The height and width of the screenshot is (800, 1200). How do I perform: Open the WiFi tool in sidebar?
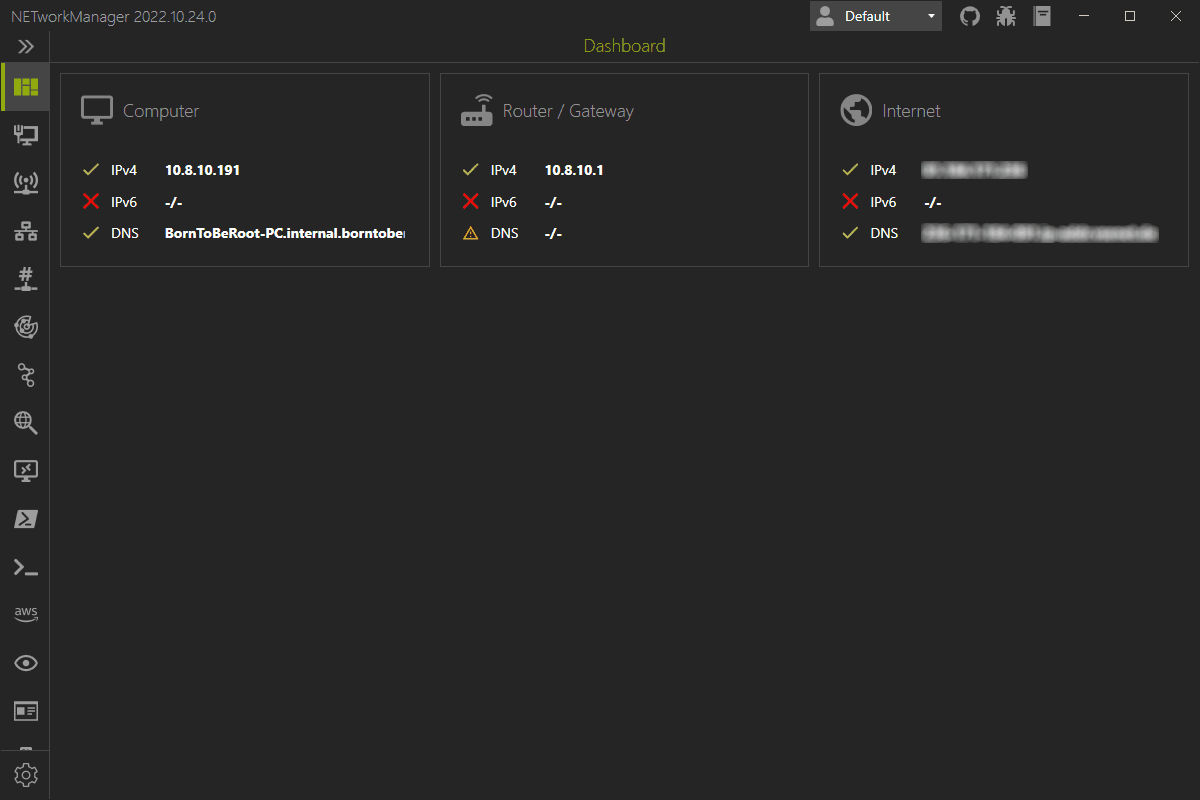coord(26,183)
